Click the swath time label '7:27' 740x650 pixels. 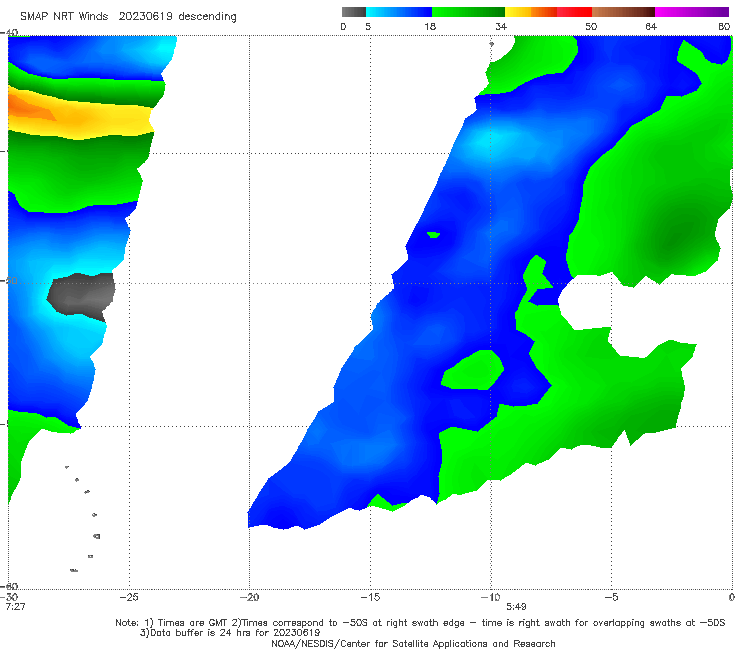[15, 607]
